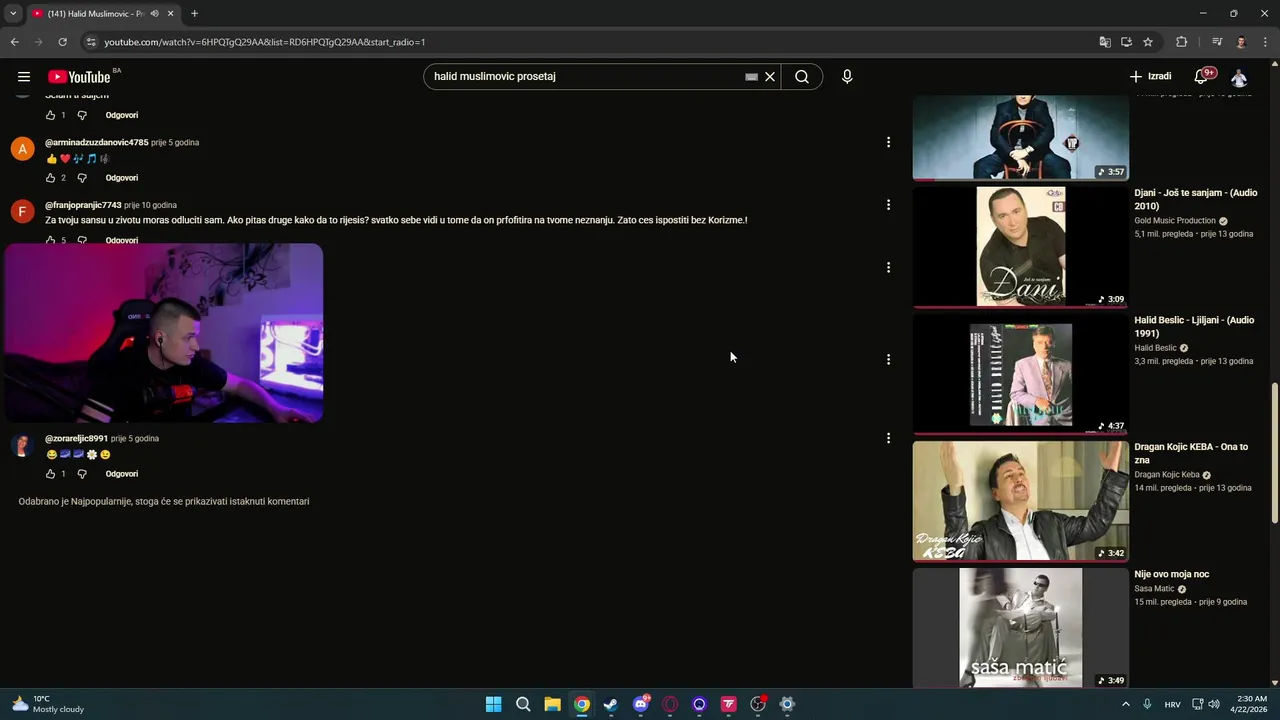
Task: Open a new browser tab
Action: pos(194,14)
